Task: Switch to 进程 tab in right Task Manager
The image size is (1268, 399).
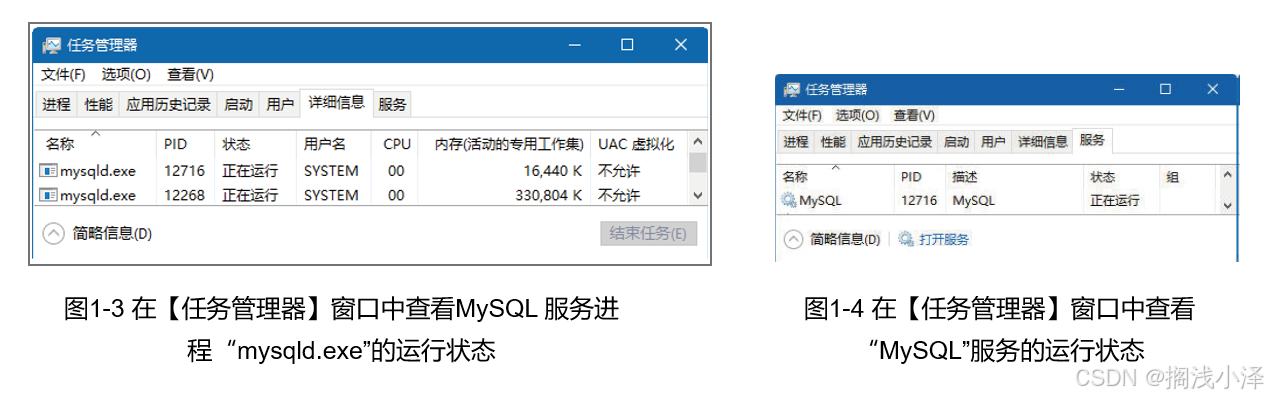Action: click(796, 142)
